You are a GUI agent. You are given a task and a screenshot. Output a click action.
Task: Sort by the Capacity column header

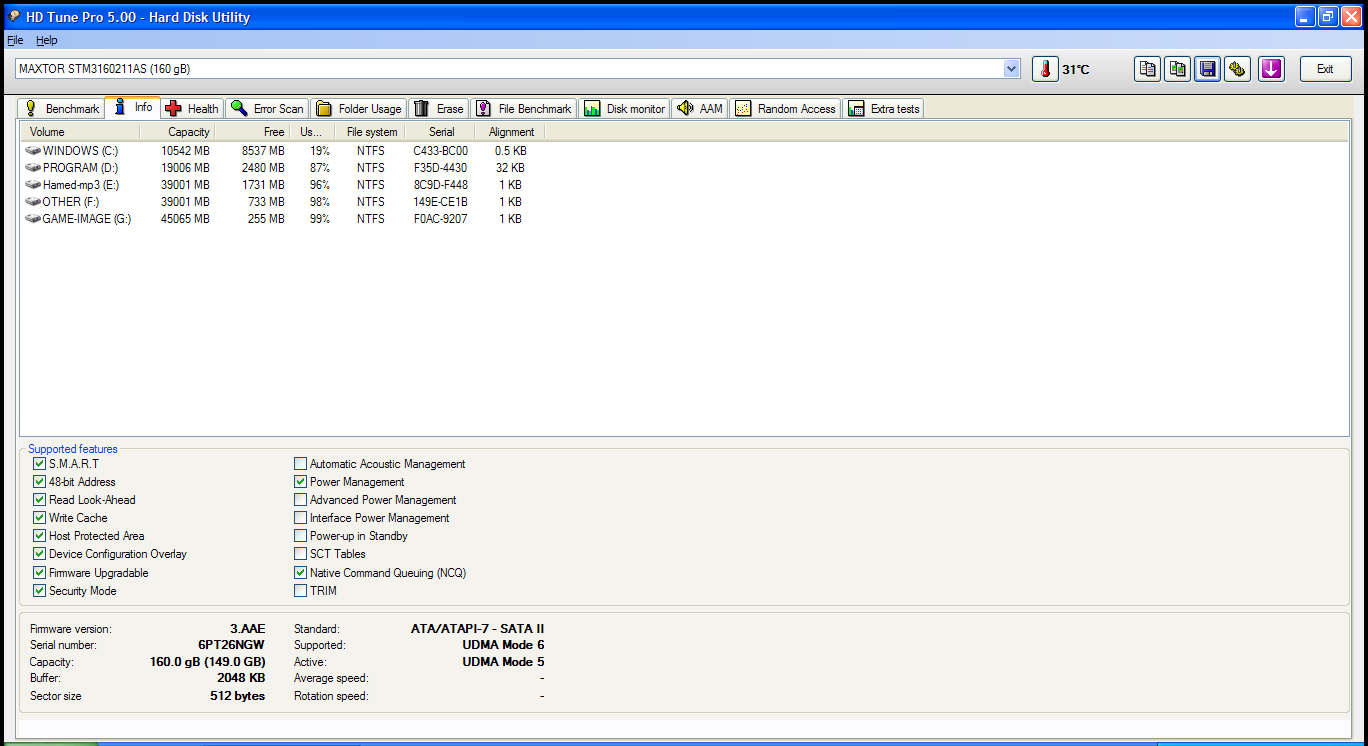177,132
